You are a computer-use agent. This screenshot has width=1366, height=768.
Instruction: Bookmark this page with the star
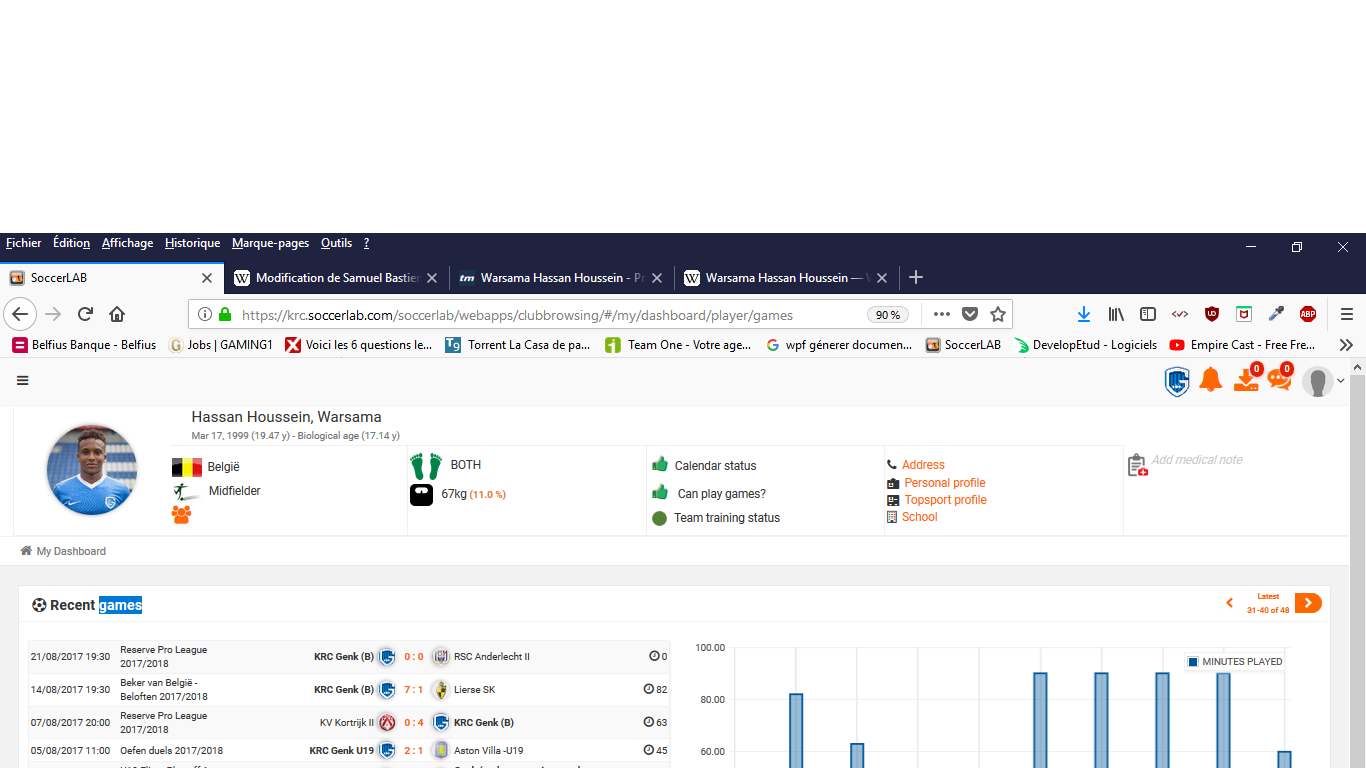[997, 314]
